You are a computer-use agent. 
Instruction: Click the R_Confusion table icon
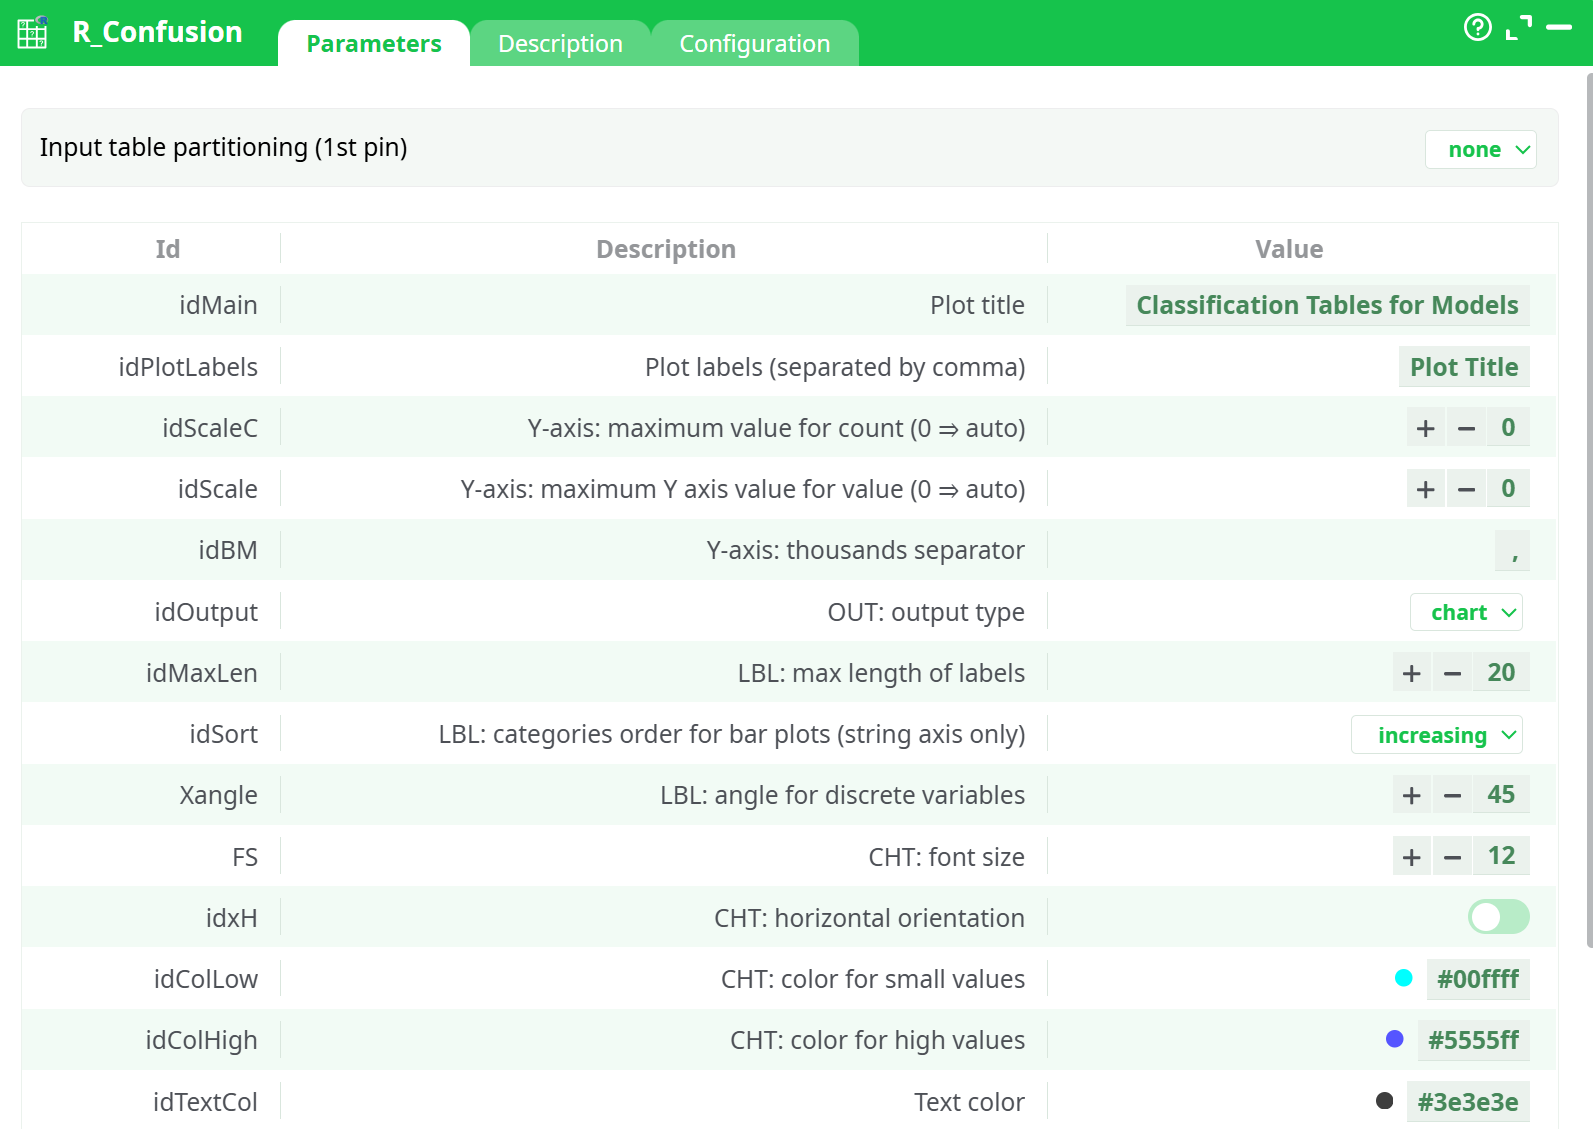coord(32,32)
